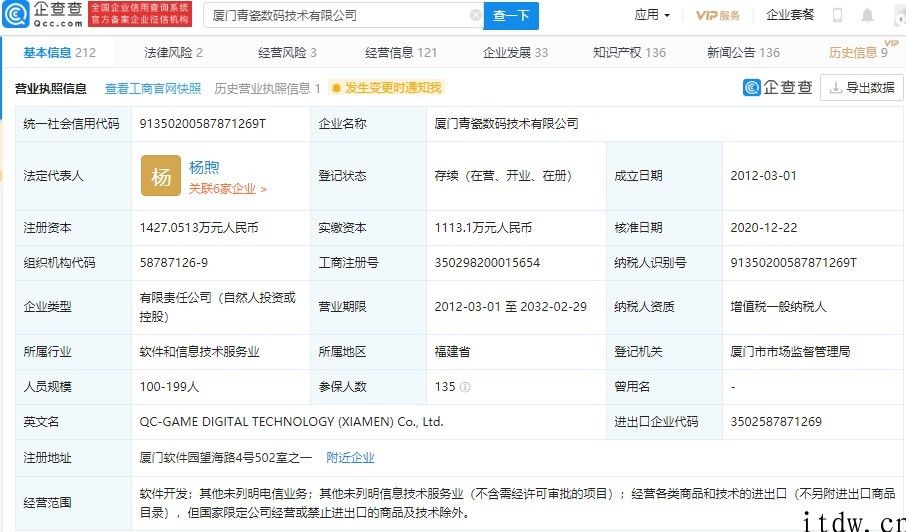Click organization code 58787126-9

pos(173,263)
